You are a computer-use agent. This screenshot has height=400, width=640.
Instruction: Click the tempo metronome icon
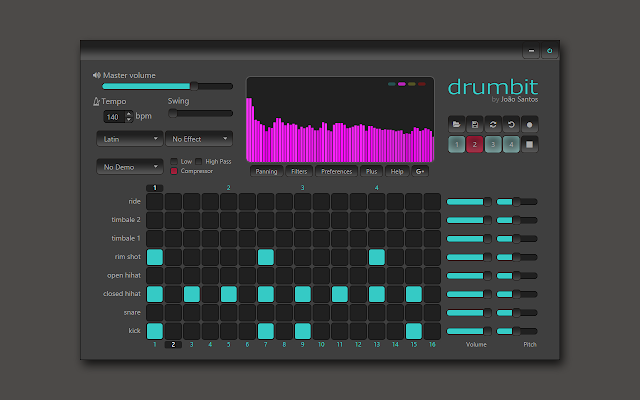point(96,102)
